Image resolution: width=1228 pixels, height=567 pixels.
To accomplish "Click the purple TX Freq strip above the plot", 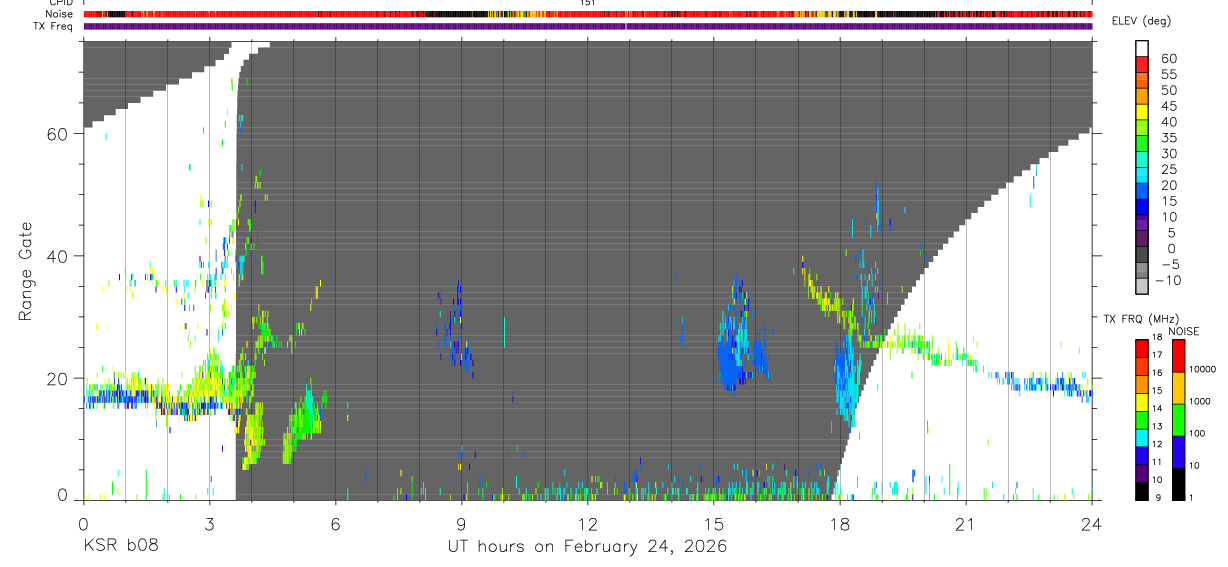I will pos(587,27).
